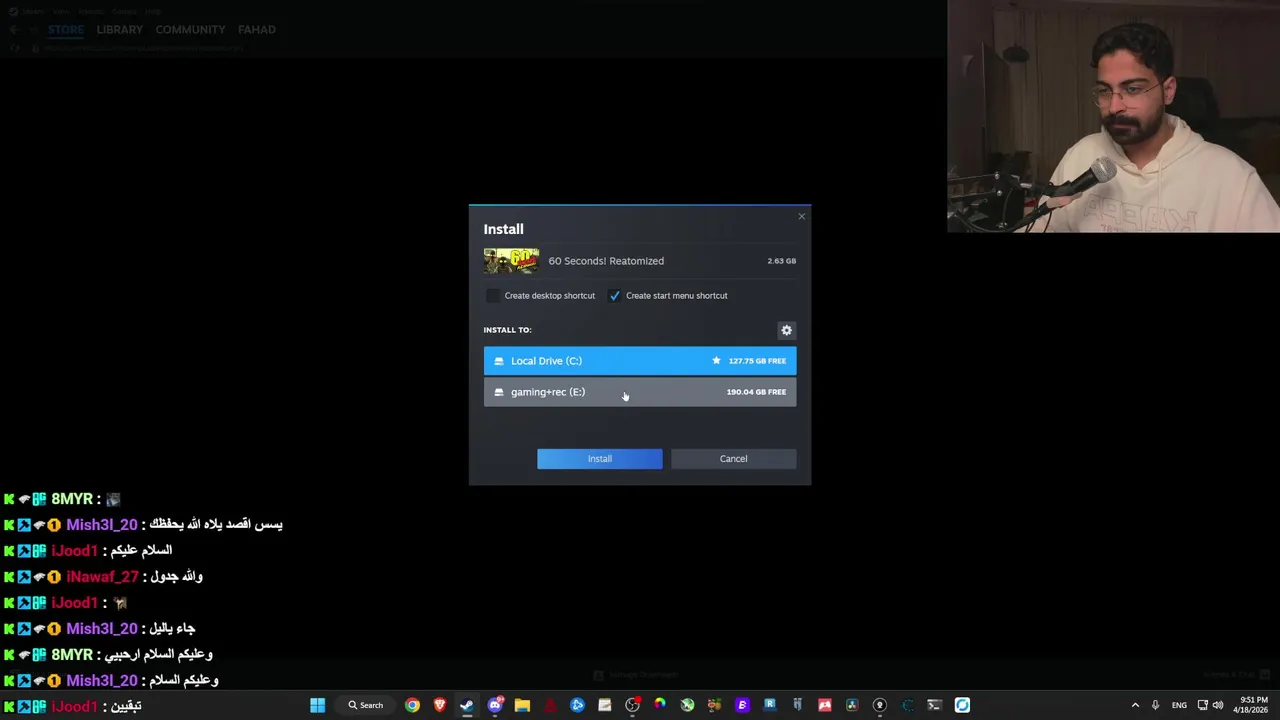The image size is (1280, 720).
Task: Open Google Chrome from the taskbar
Action: (x=412, y=705)
